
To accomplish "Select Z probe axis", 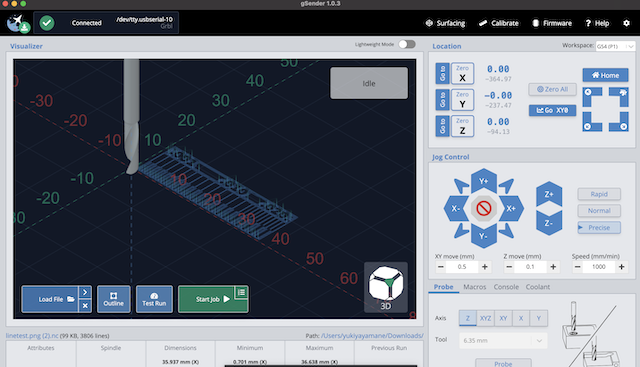I will (x=468, y=318).
